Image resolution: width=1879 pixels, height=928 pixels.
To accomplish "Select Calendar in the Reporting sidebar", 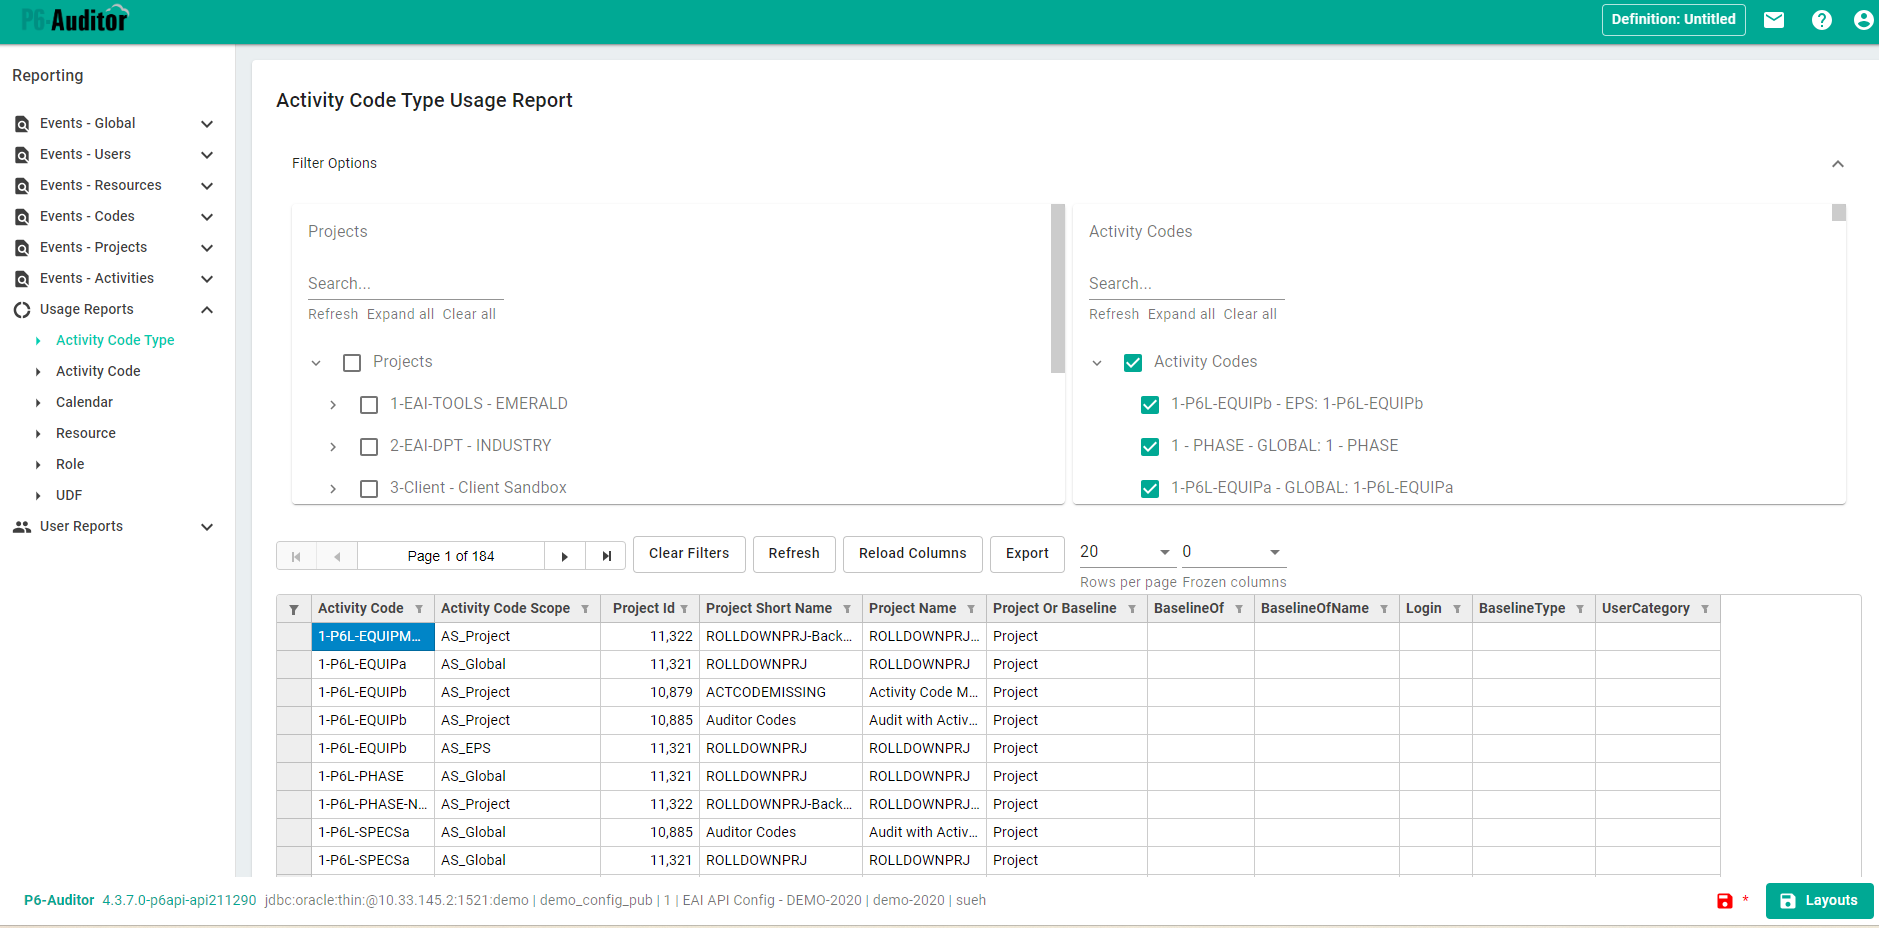I will click(x=84, y=402).
